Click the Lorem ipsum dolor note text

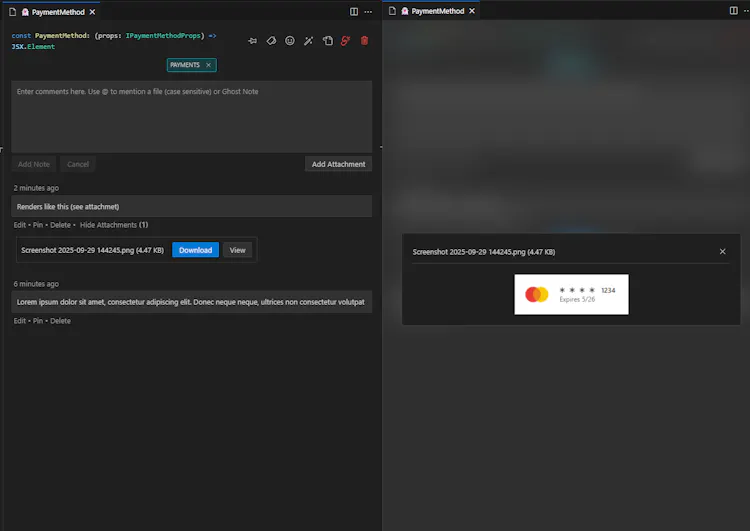(x=190, y=302)
